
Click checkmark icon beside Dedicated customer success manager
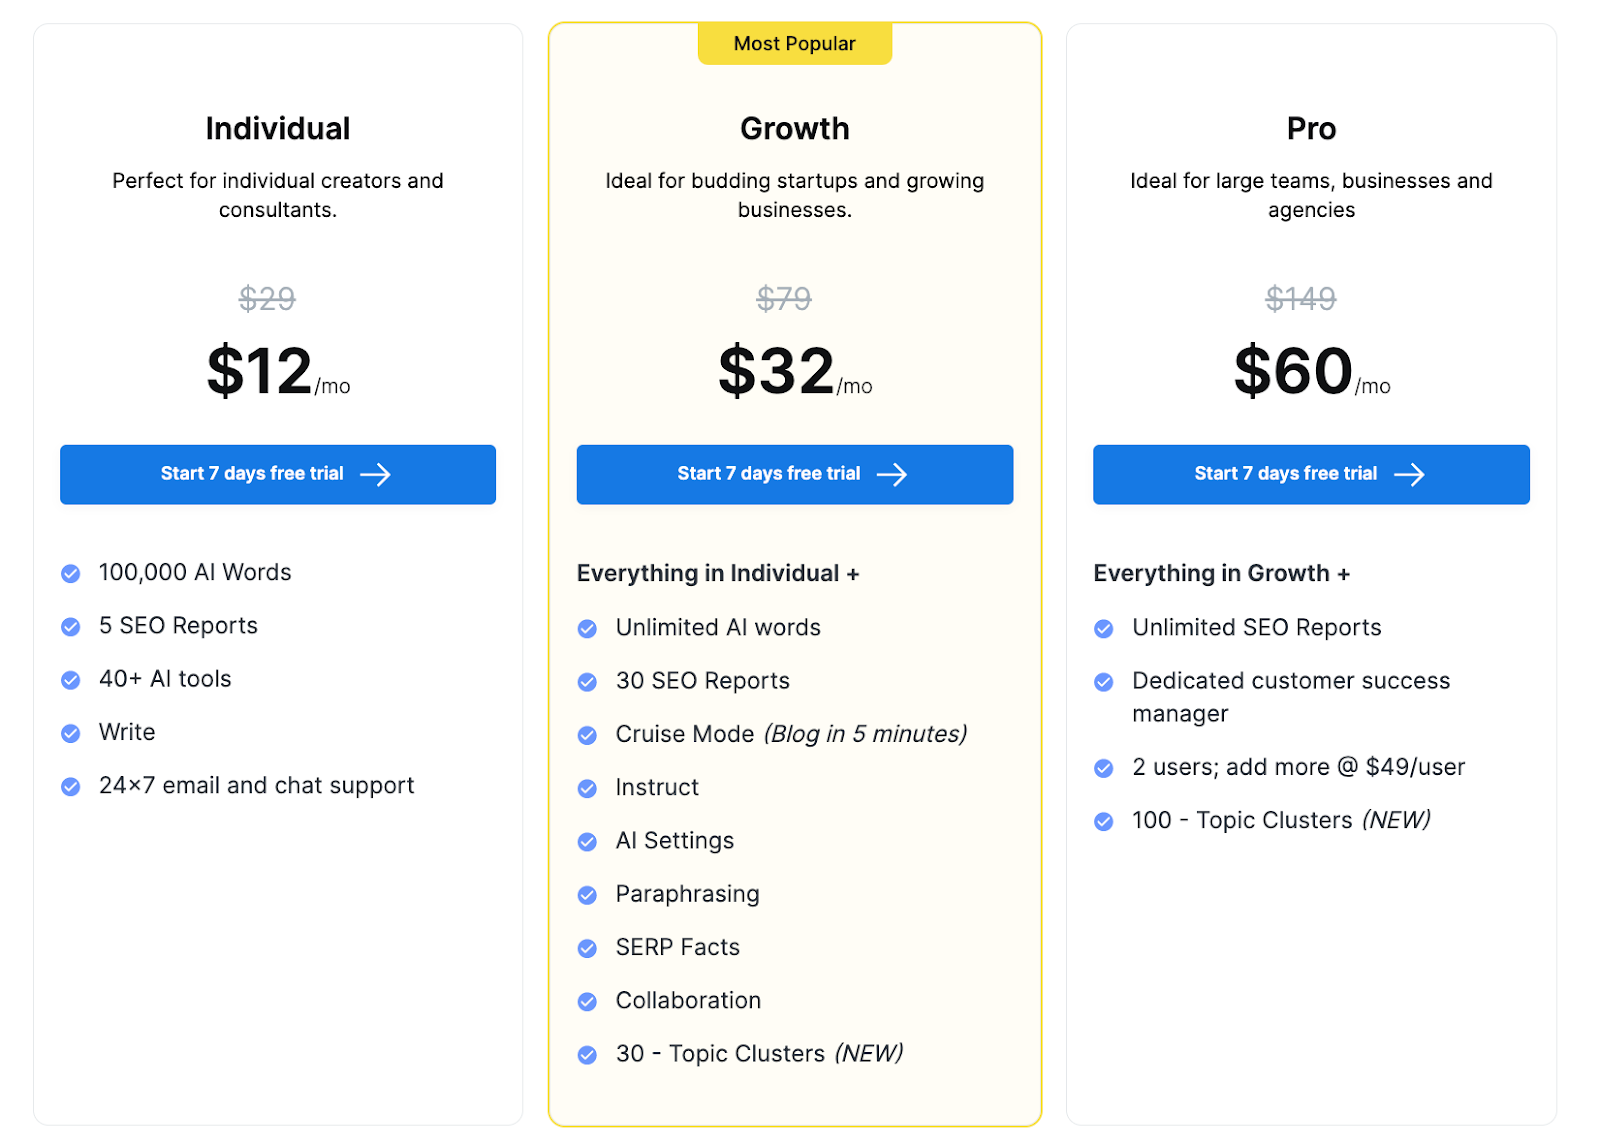[1104, 682]
